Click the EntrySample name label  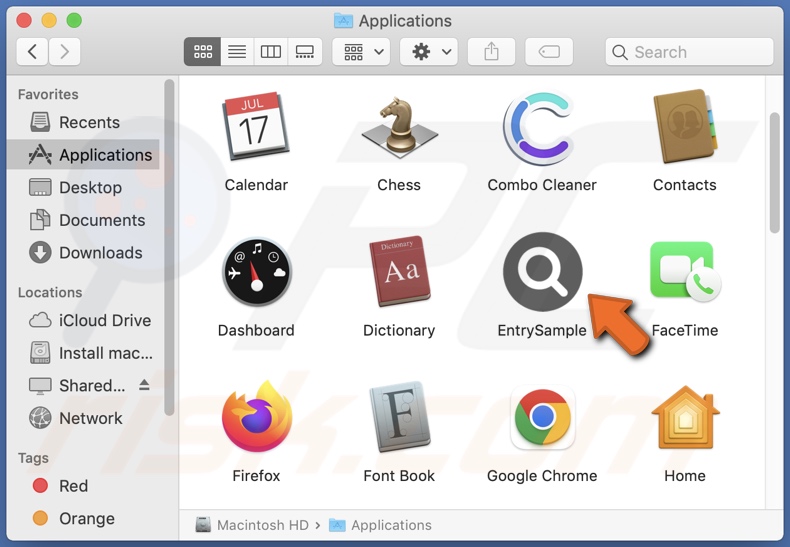[x=542, y=330]
